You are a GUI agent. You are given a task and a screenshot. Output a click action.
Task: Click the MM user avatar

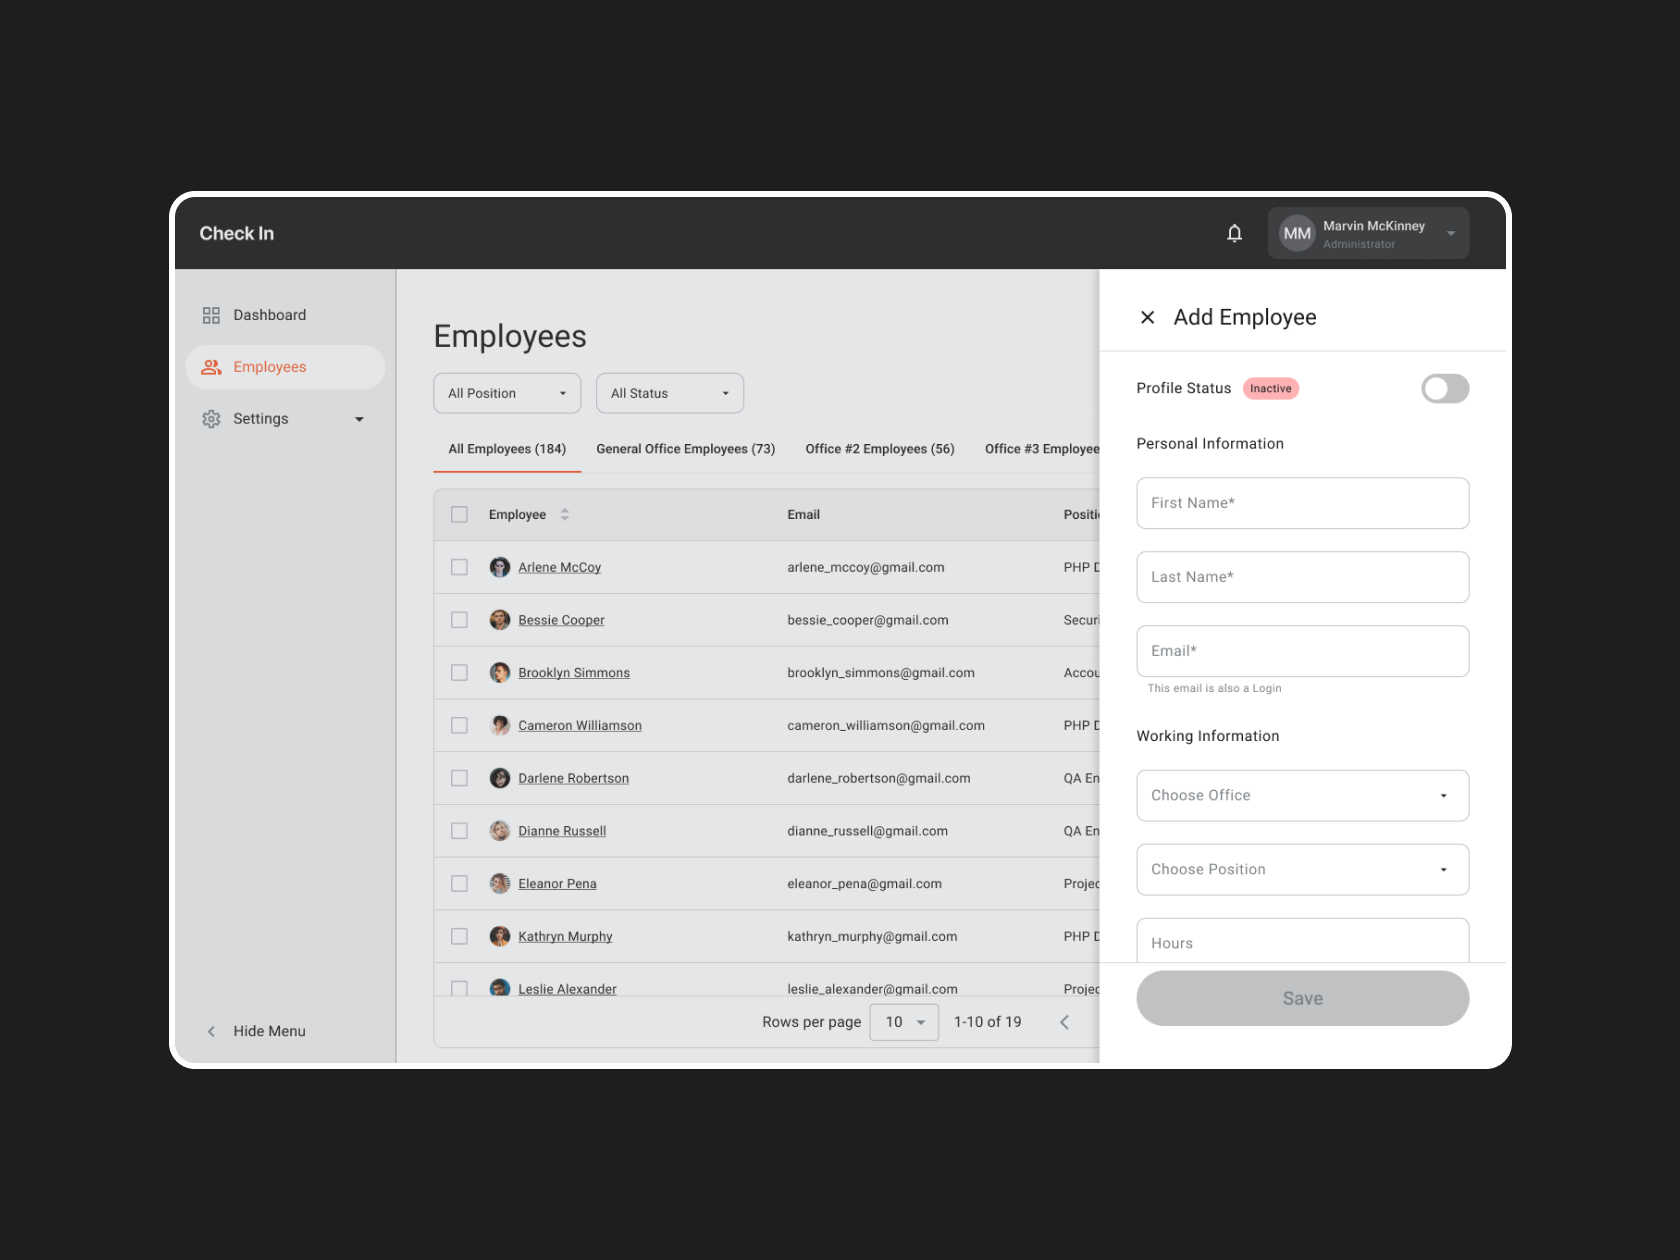(x=1297, y=233)
